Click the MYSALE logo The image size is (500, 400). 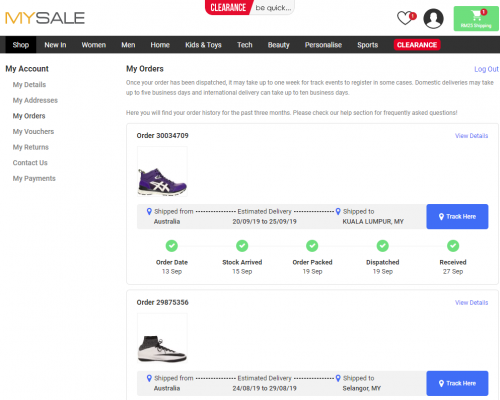coord(45,18)
